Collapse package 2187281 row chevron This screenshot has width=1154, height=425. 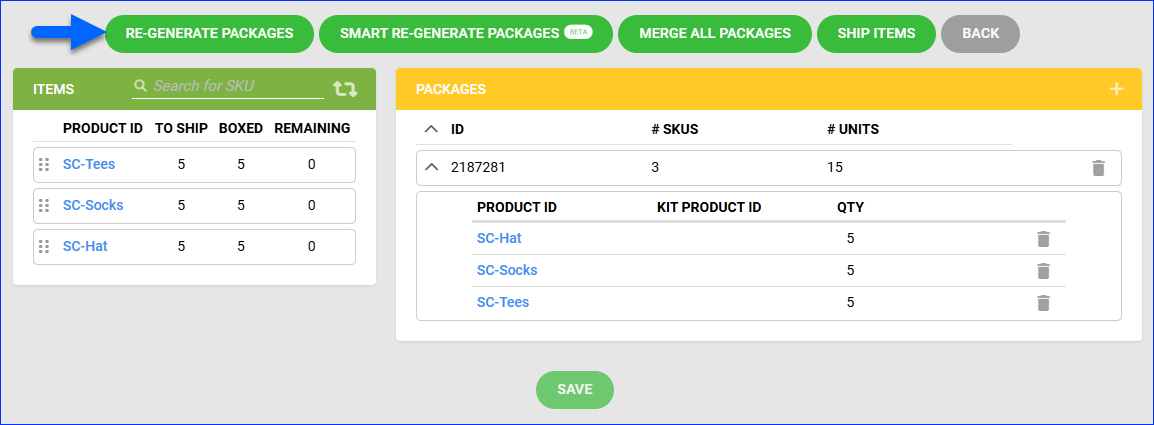point(431,168)
